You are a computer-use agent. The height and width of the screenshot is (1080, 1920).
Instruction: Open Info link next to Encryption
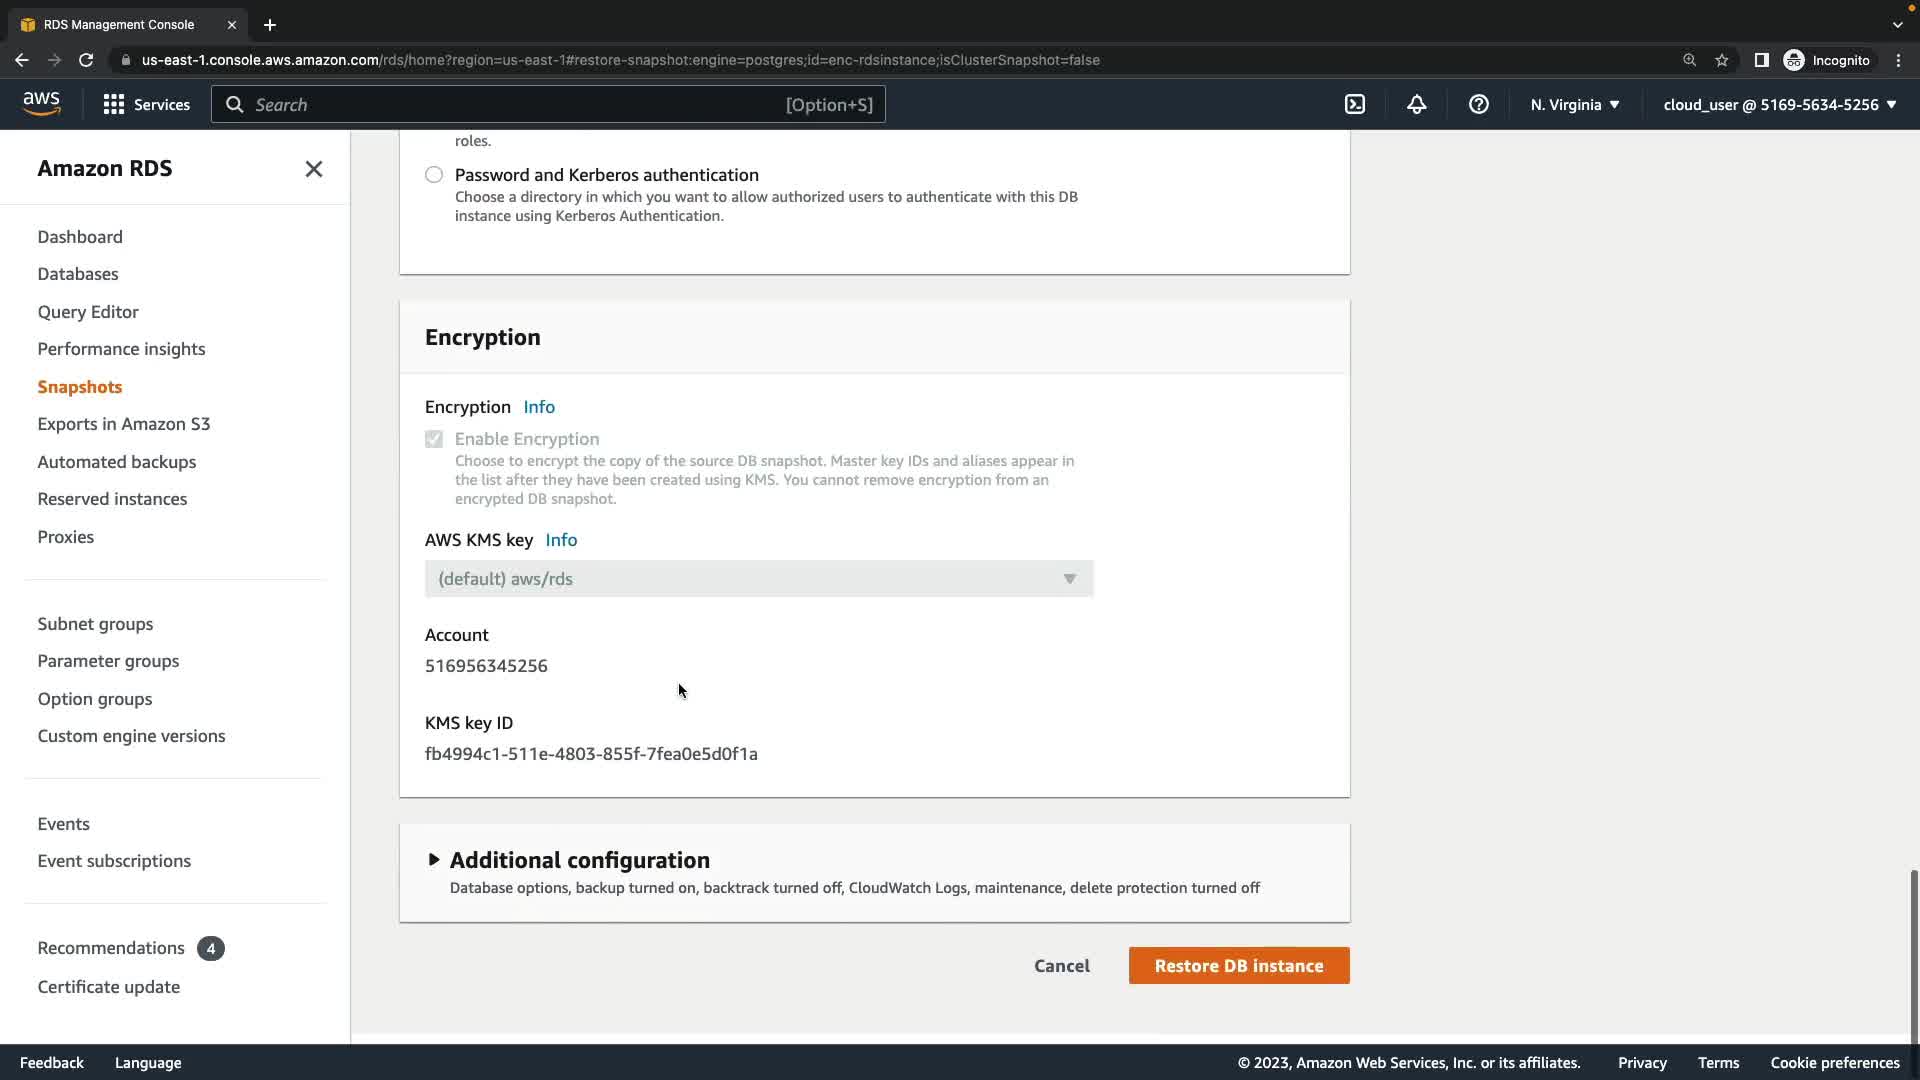click(539, 407)
